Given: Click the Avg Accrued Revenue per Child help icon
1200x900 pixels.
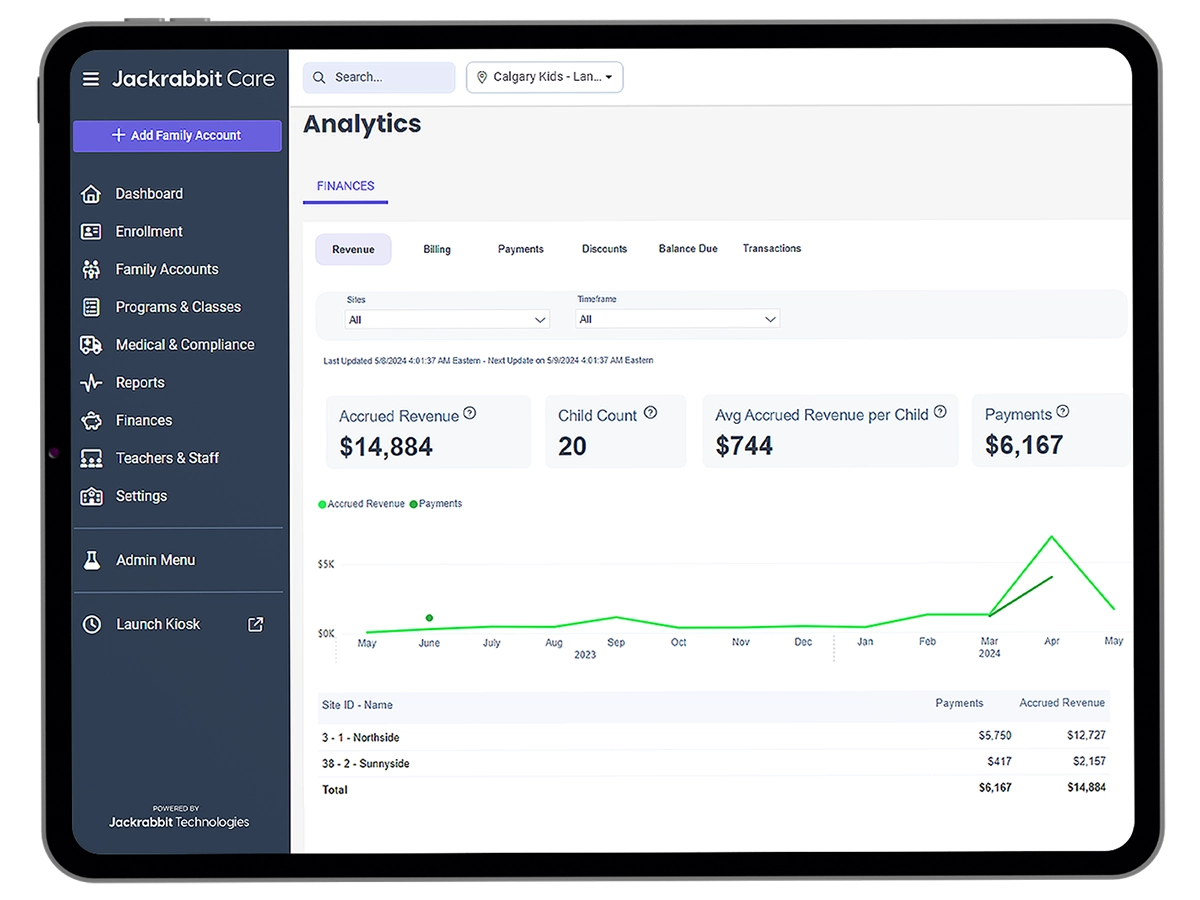Looking at the screenshot, I should click(x=940, y=411).
